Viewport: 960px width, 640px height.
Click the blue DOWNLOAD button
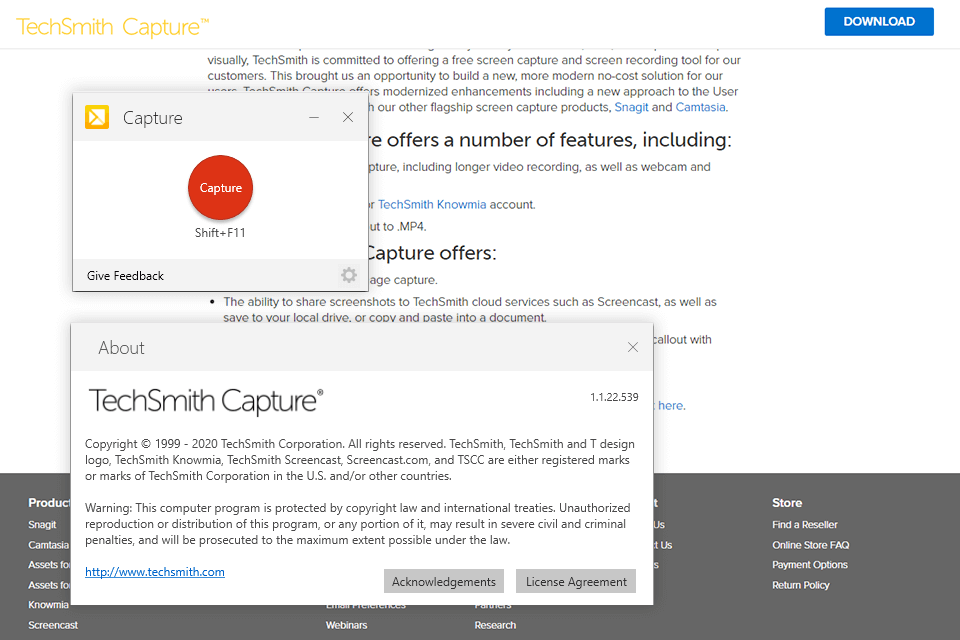pos(879,21)
